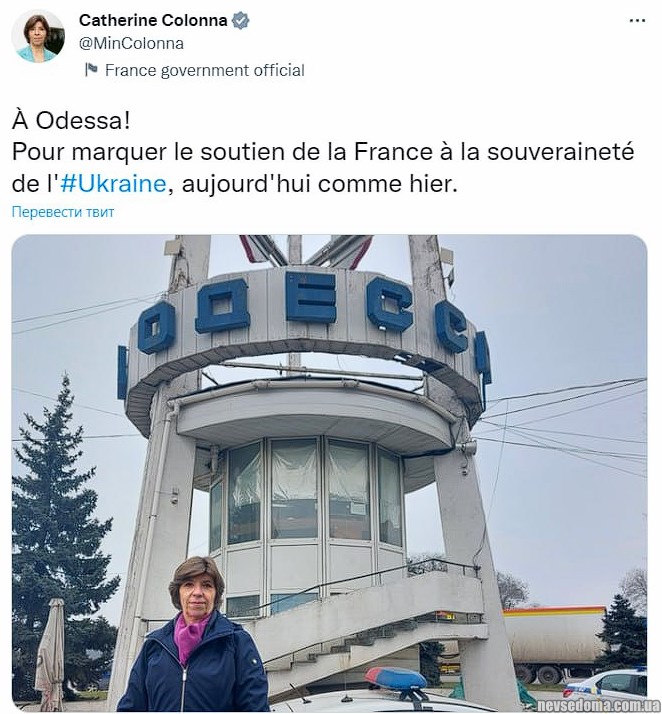Image resolution: width=662 pixels, height=714 pixels.
Task: Click the blue verified badge icon
Action: tap(240, 20)
